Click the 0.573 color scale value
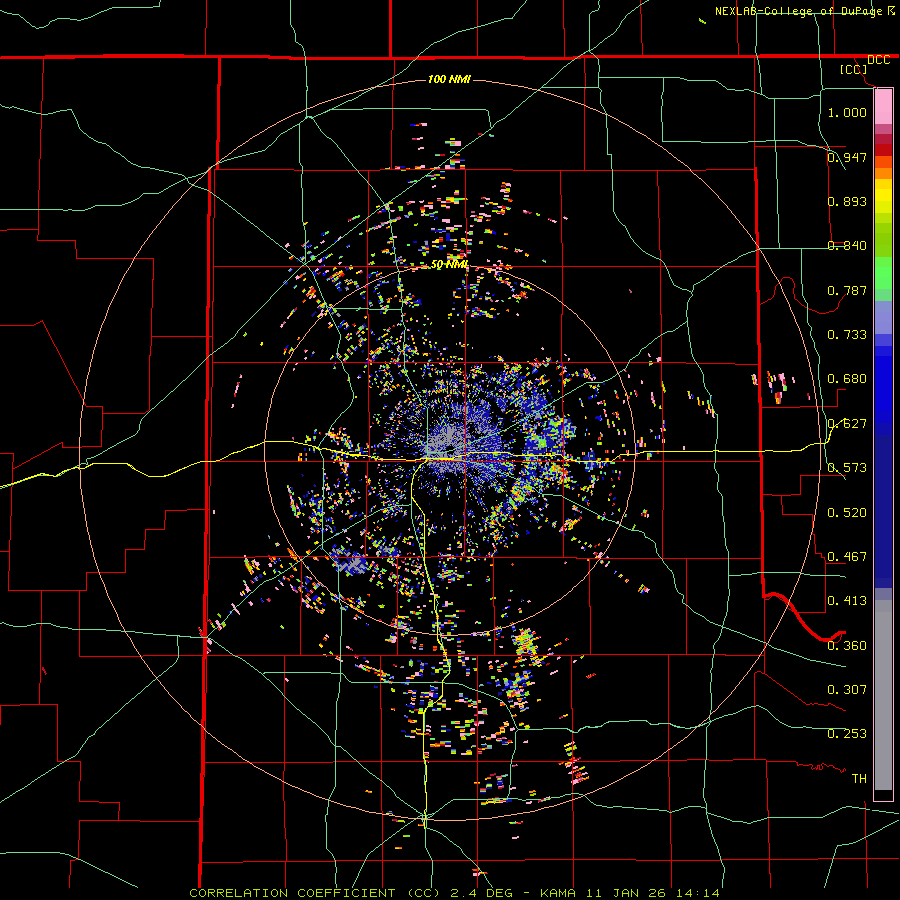Viewport: 900px width, 900px height. pos(847,468)
